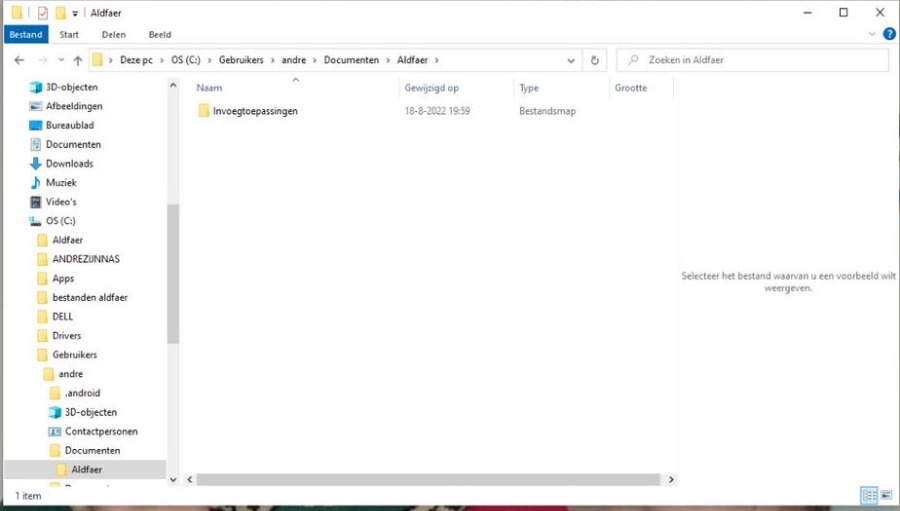The image size is (900, 511).
Task: Select Downloads in navigation pane
Action: click(x=69, y=163)
